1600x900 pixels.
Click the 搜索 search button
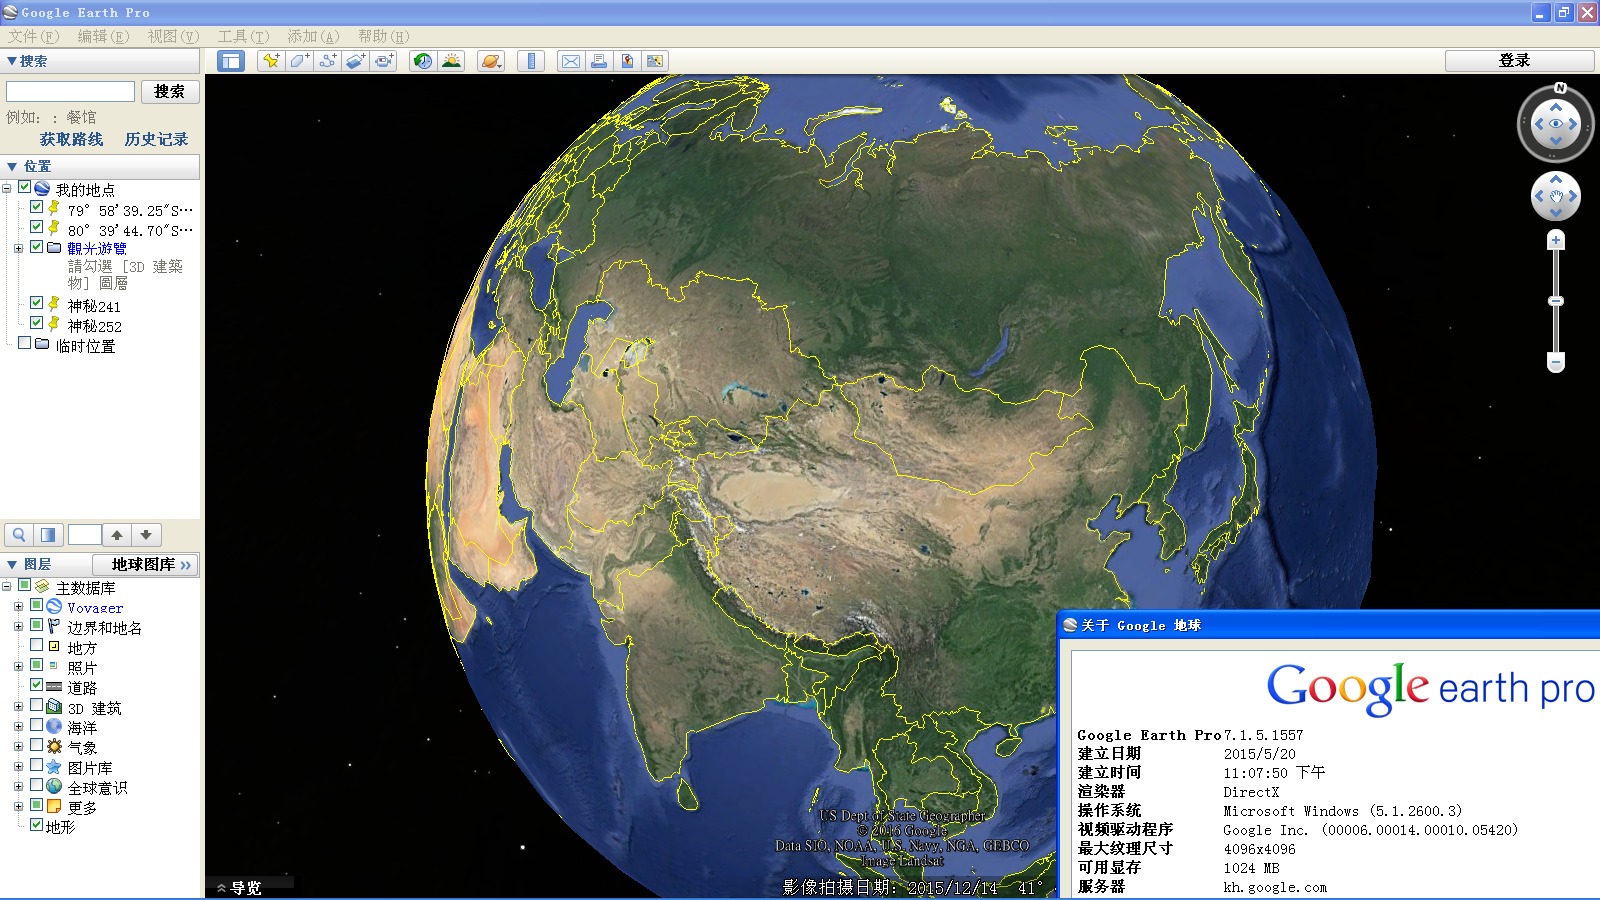(170, 91)
